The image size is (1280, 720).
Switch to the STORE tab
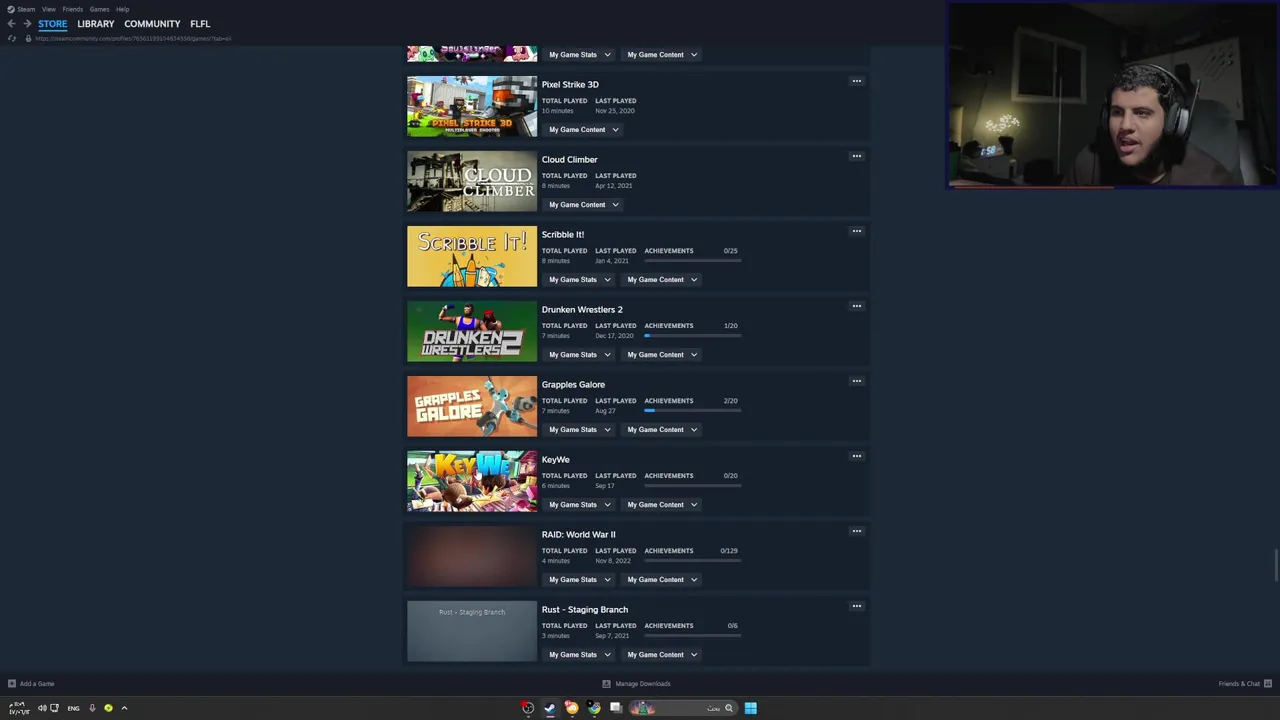[53, 24]
